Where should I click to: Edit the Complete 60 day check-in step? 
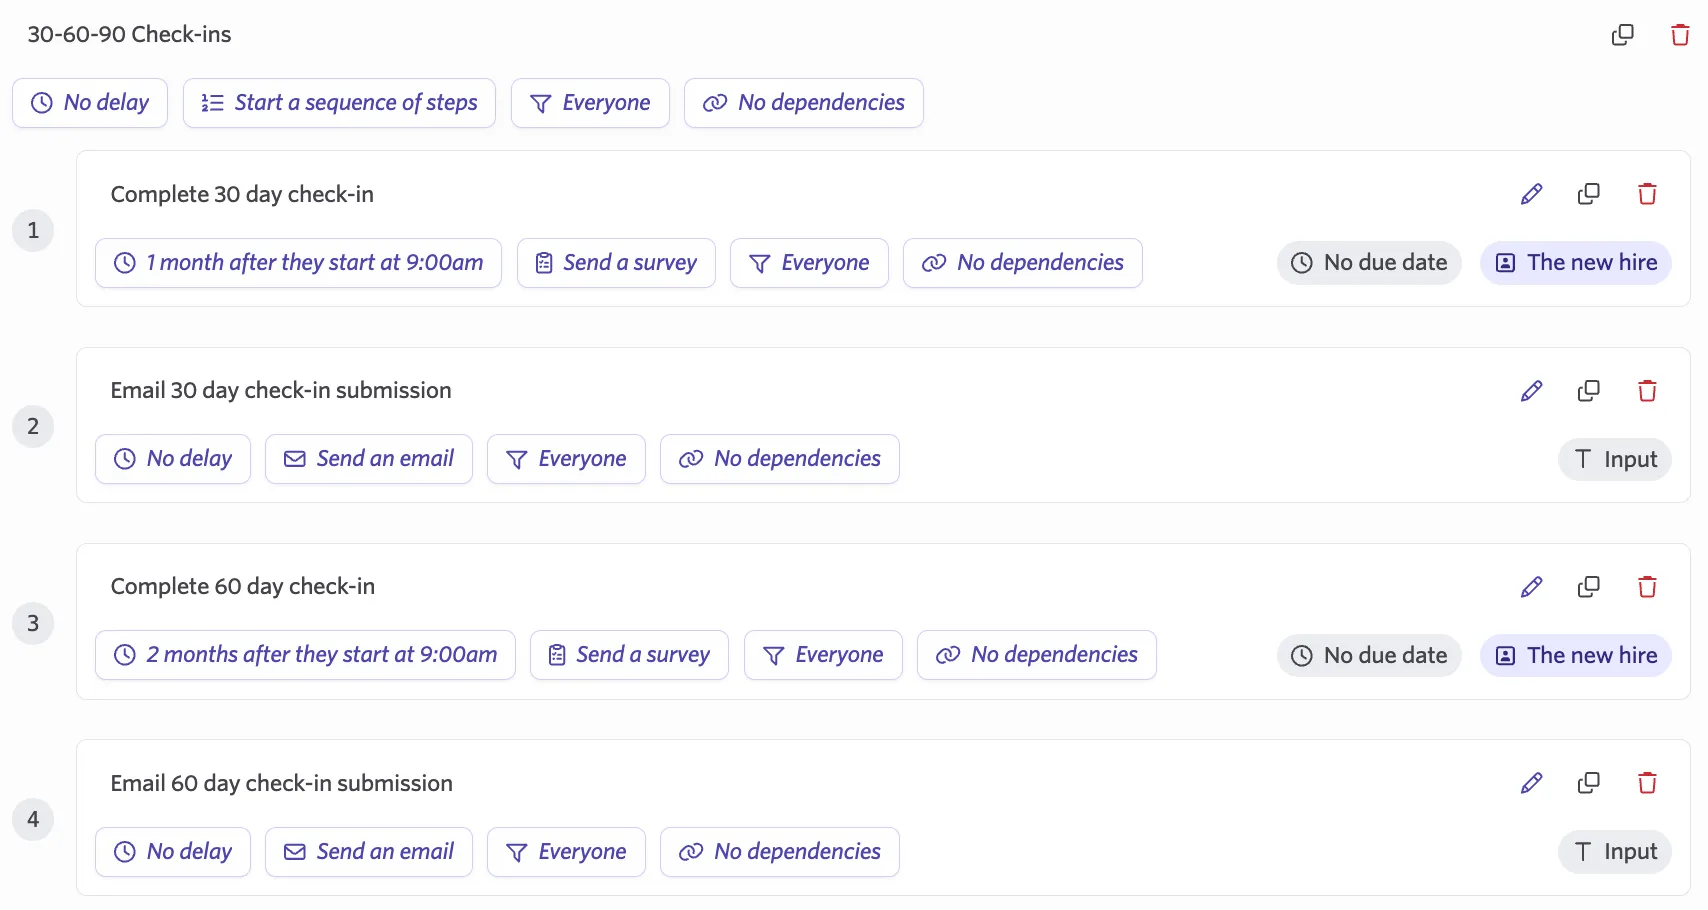[x=1531, y=587]
